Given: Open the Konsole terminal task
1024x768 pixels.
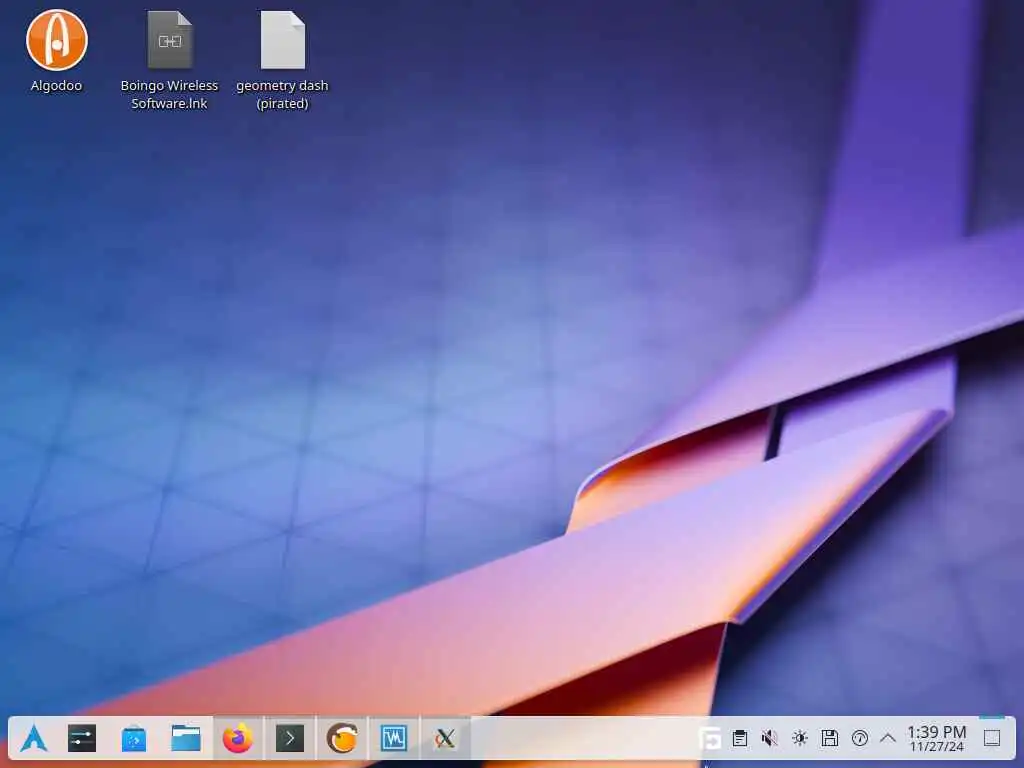Looking at the screenshot, I should point(290,739).
